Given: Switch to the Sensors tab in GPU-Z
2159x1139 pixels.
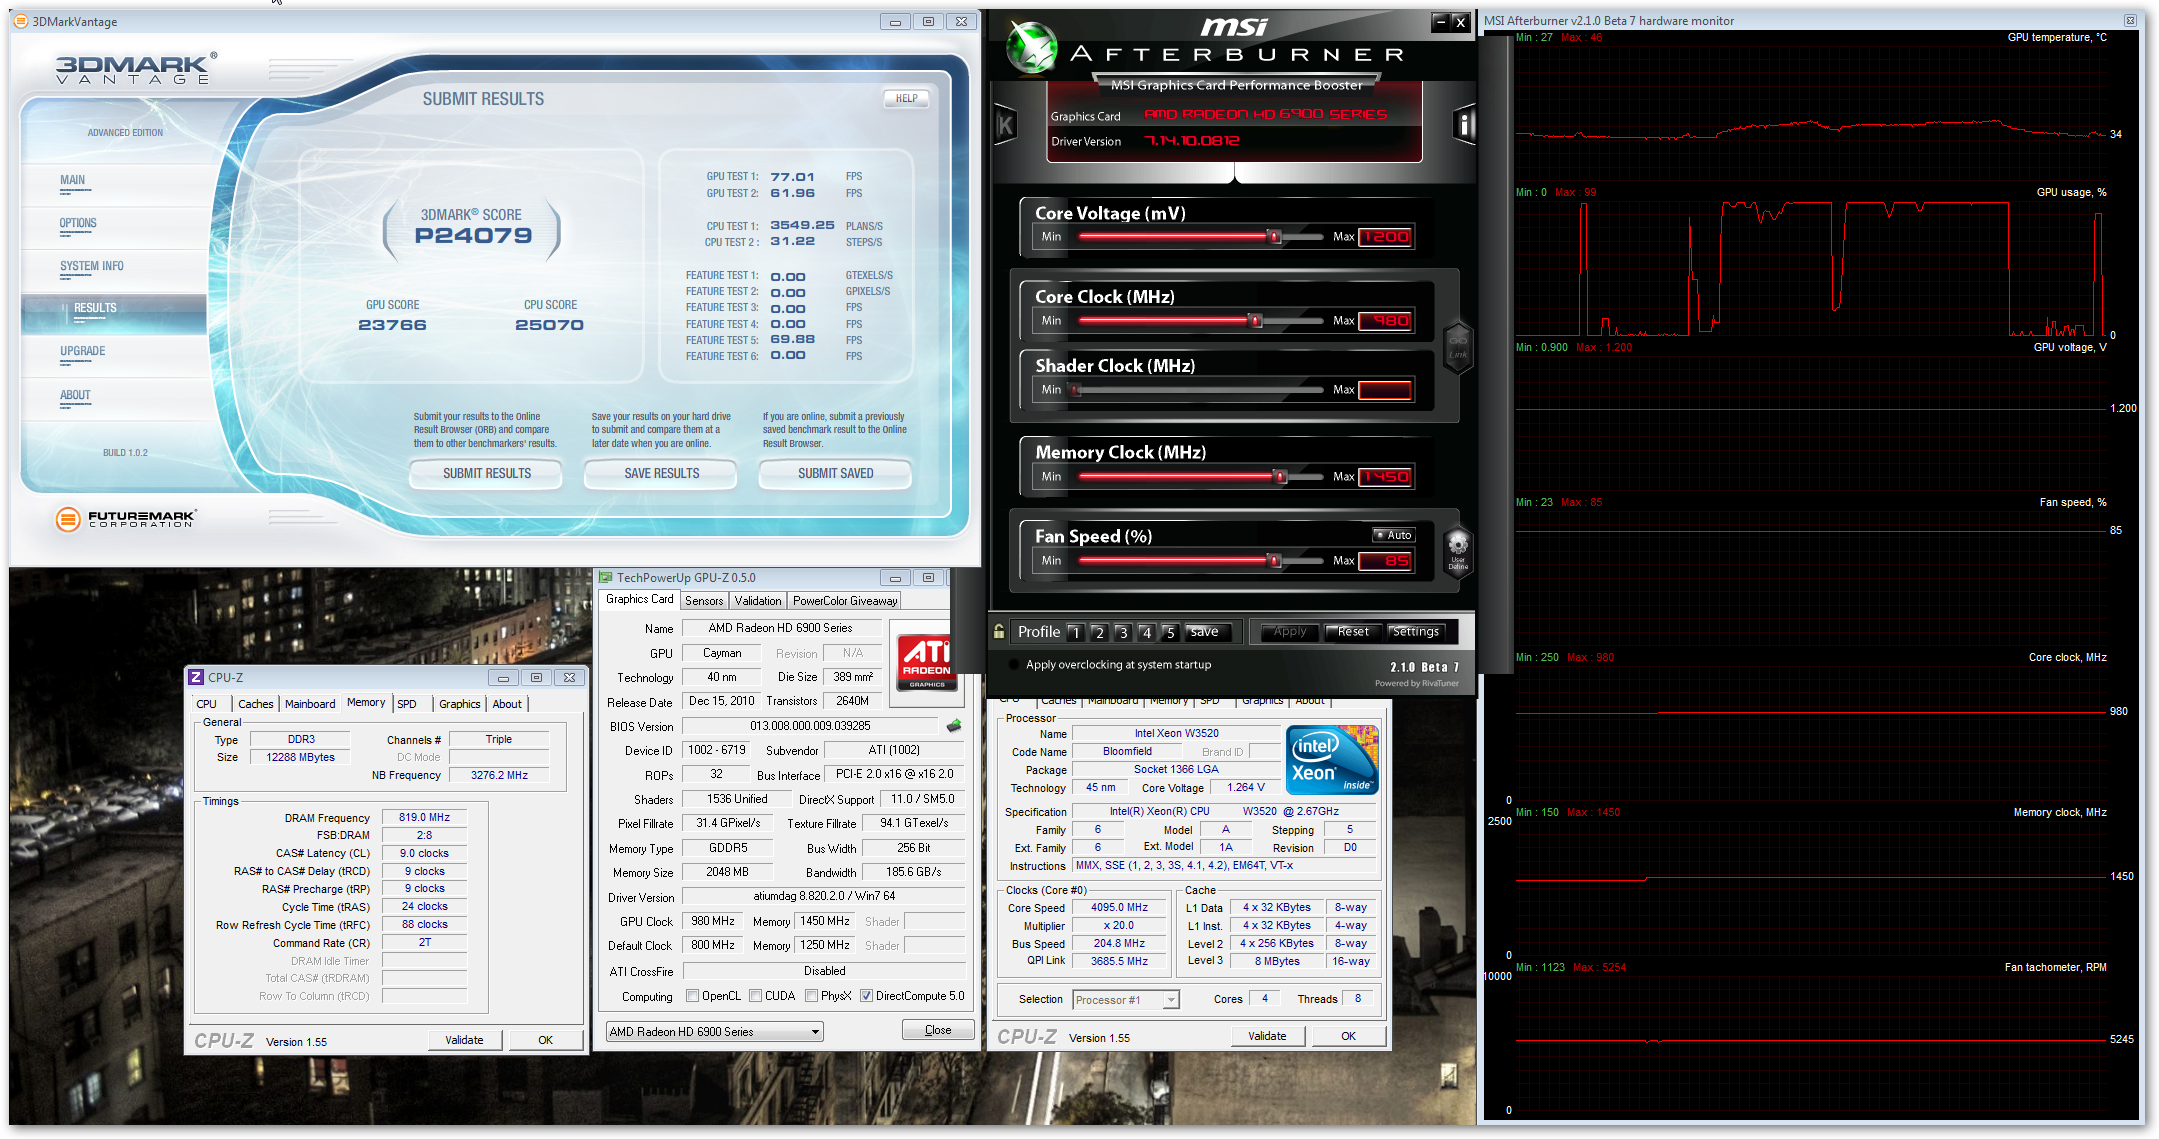Looking at the screenshot, I should (704, 600).
